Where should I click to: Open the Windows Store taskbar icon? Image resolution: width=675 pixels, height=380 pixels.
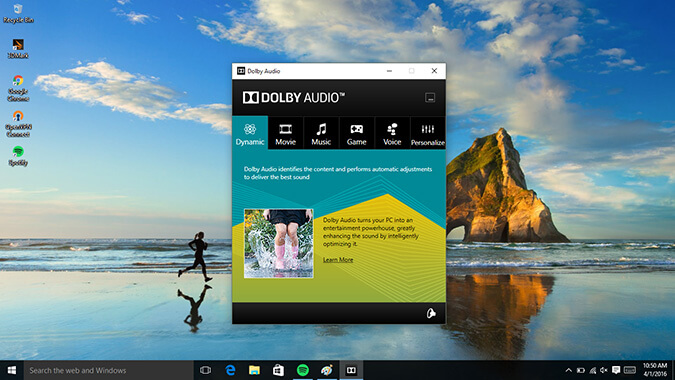tap(279, 370)
